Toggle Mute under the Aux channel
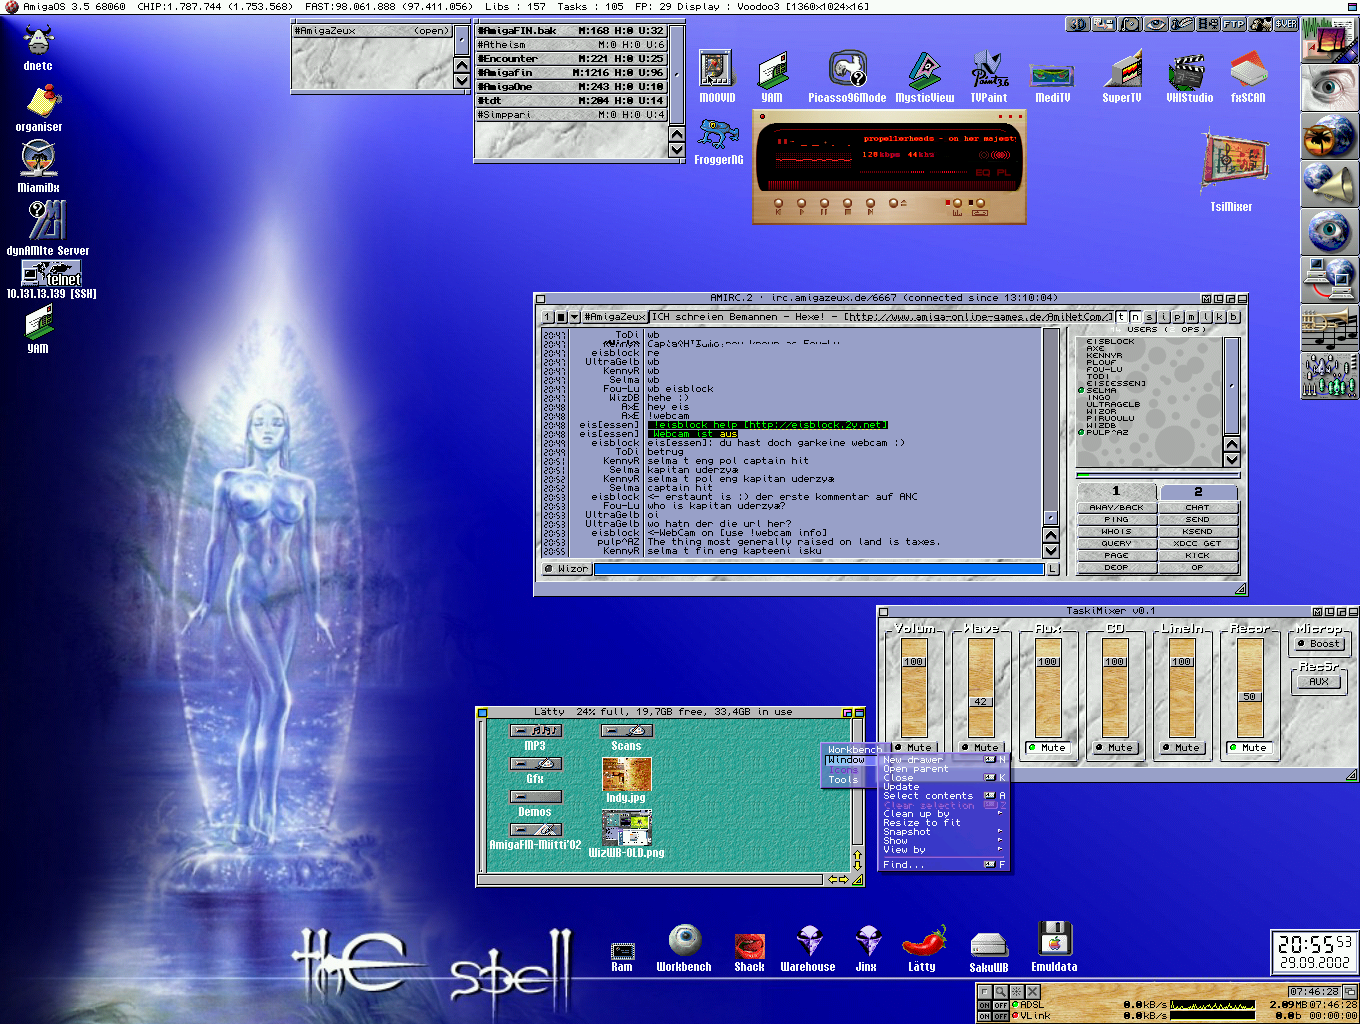 [1047, 748]
